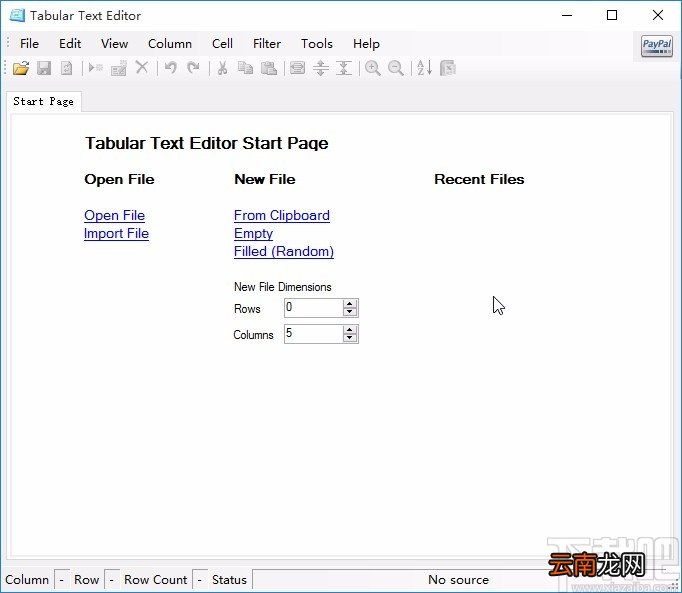Increase the Columns value with up arrow
This screenshot has height=593, width=682.
click(349, 330)
